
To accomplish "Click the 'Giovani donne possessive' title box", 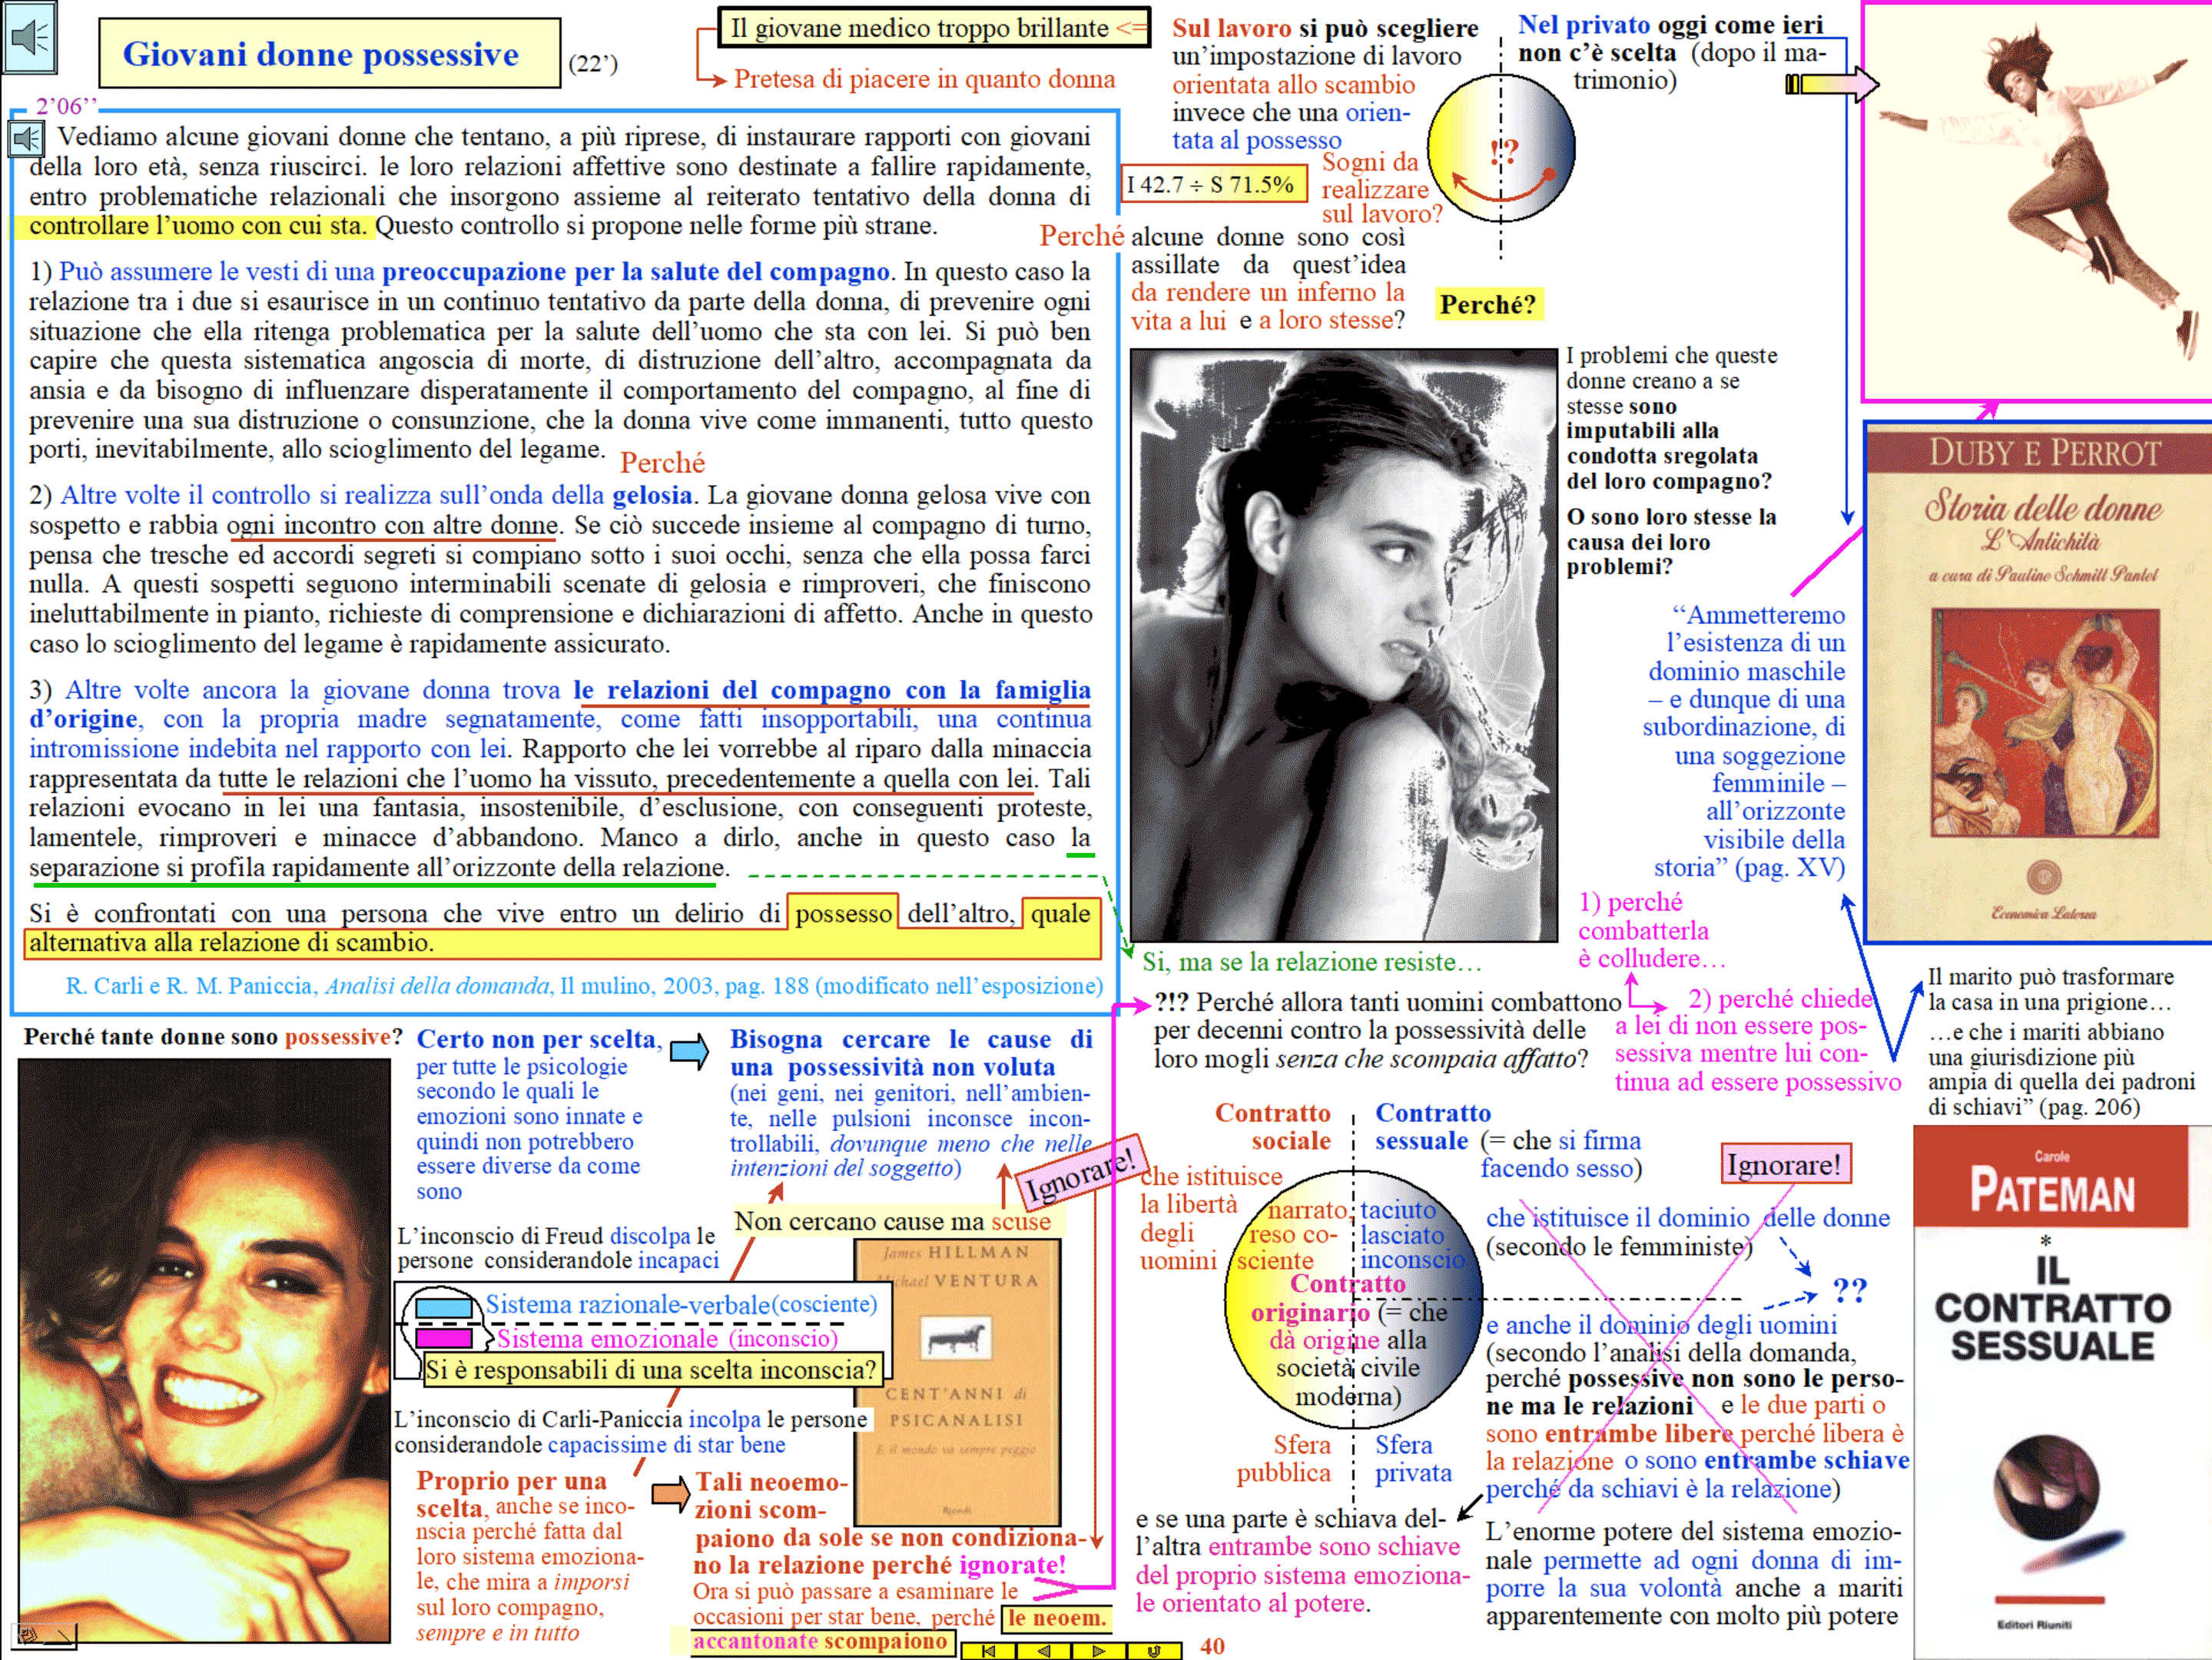I will (329, 54).
